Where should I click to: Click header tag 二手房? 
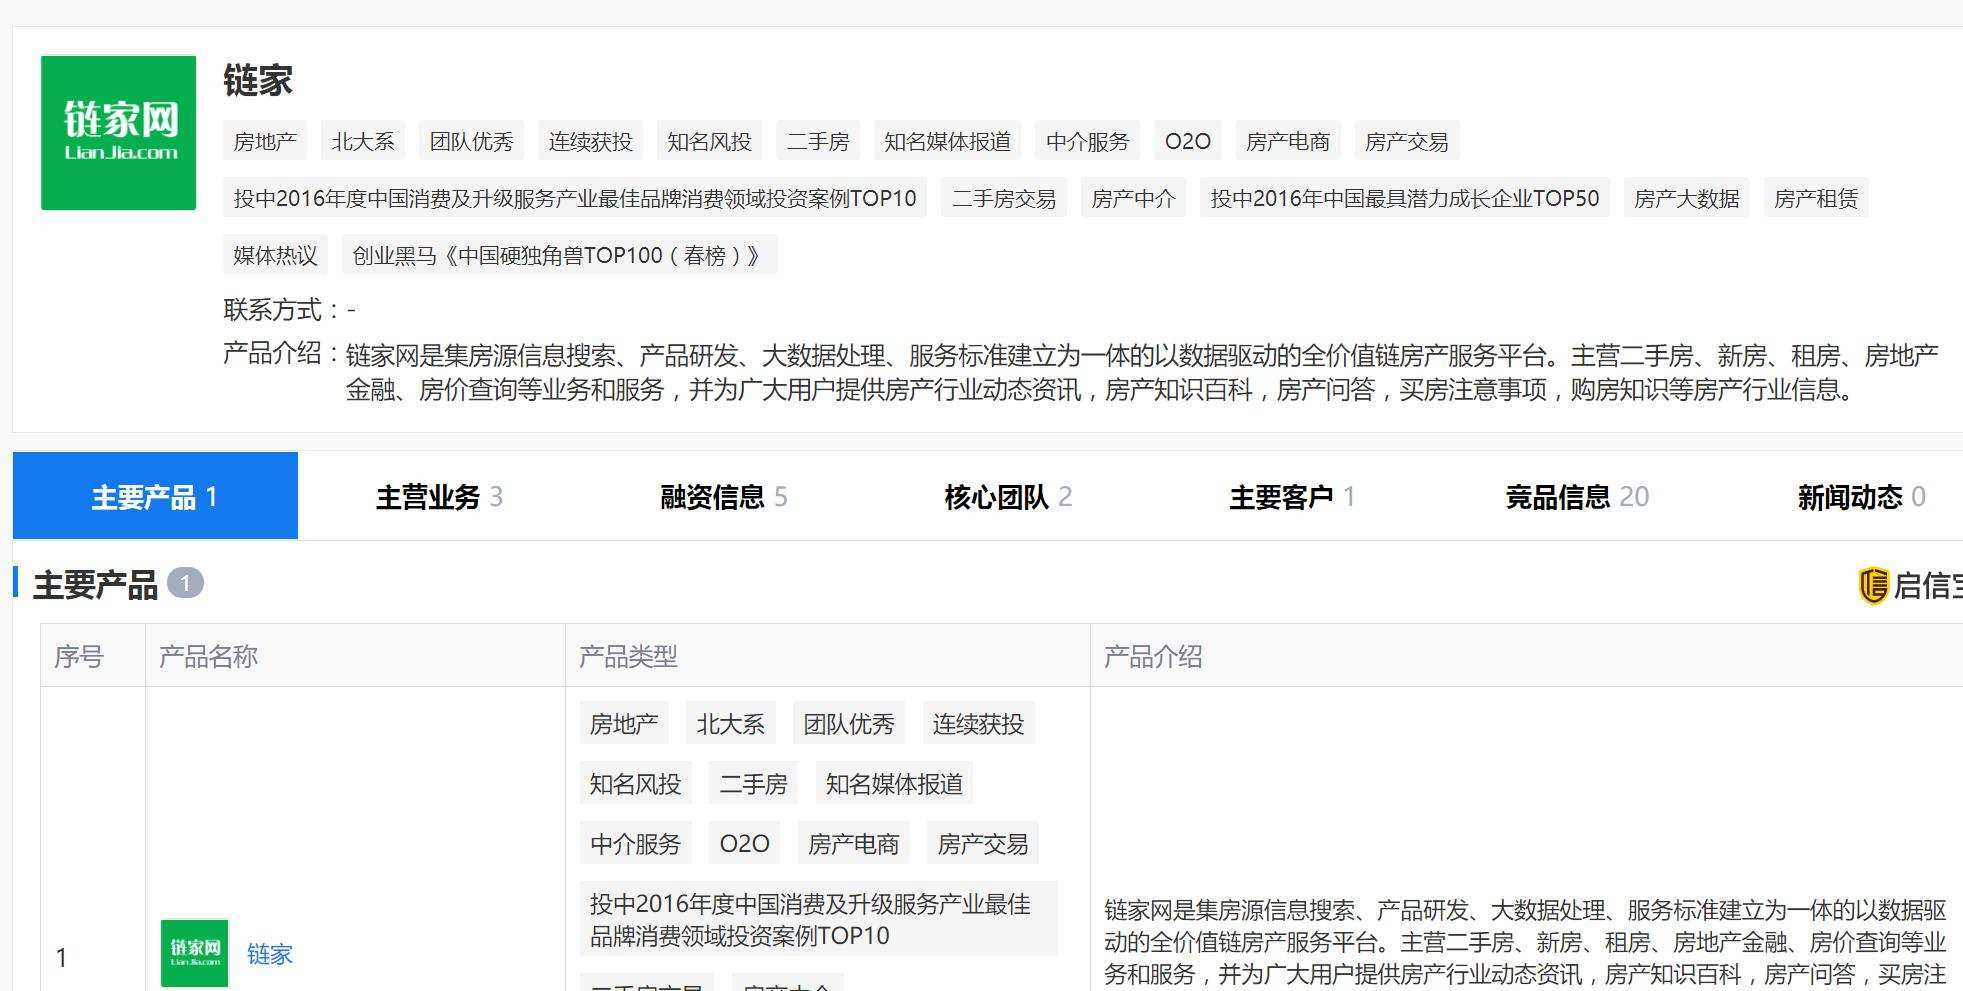818,141
